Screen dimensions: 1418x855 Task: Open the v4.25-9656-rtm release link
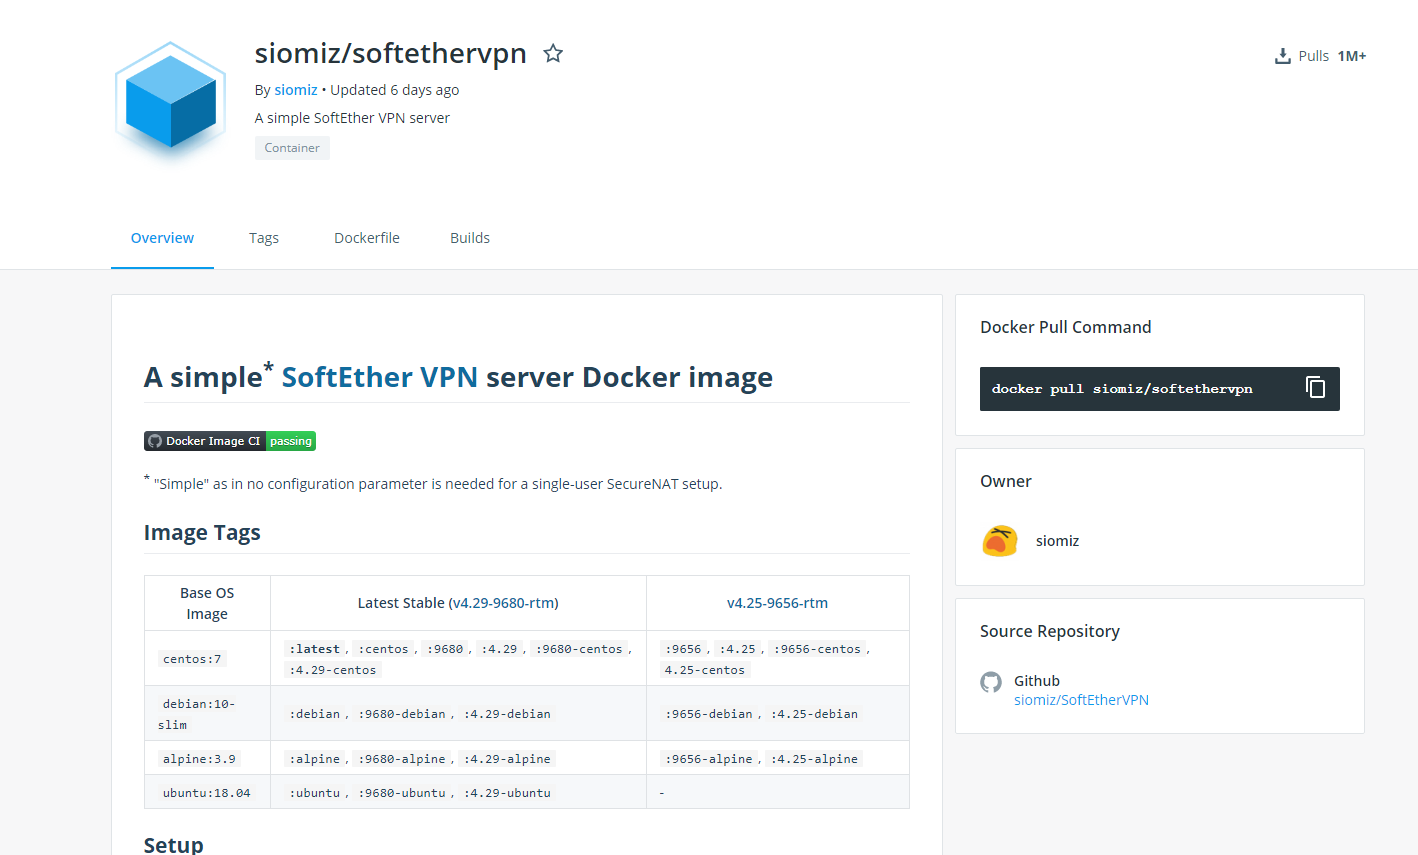(x=777, y=603)
